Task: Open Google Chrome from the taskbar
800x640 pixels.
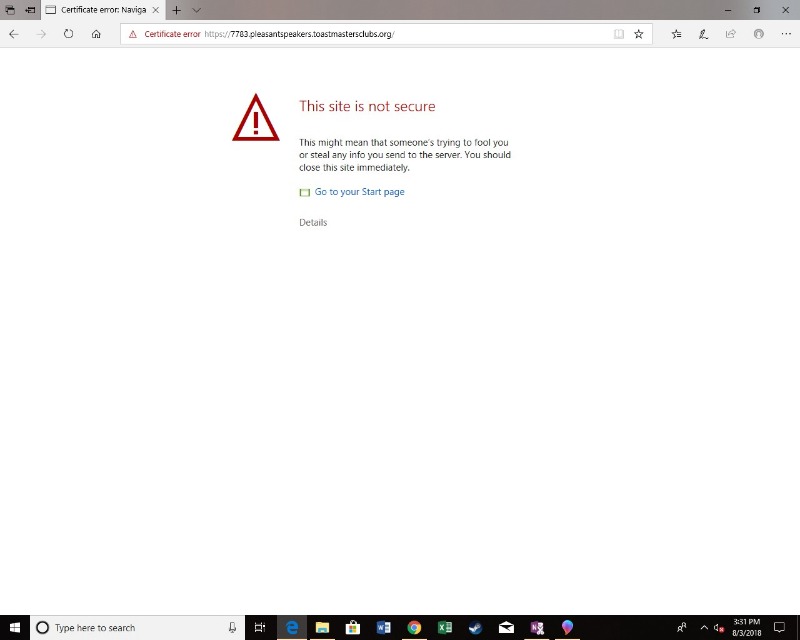Action: (x=414, y=628)
